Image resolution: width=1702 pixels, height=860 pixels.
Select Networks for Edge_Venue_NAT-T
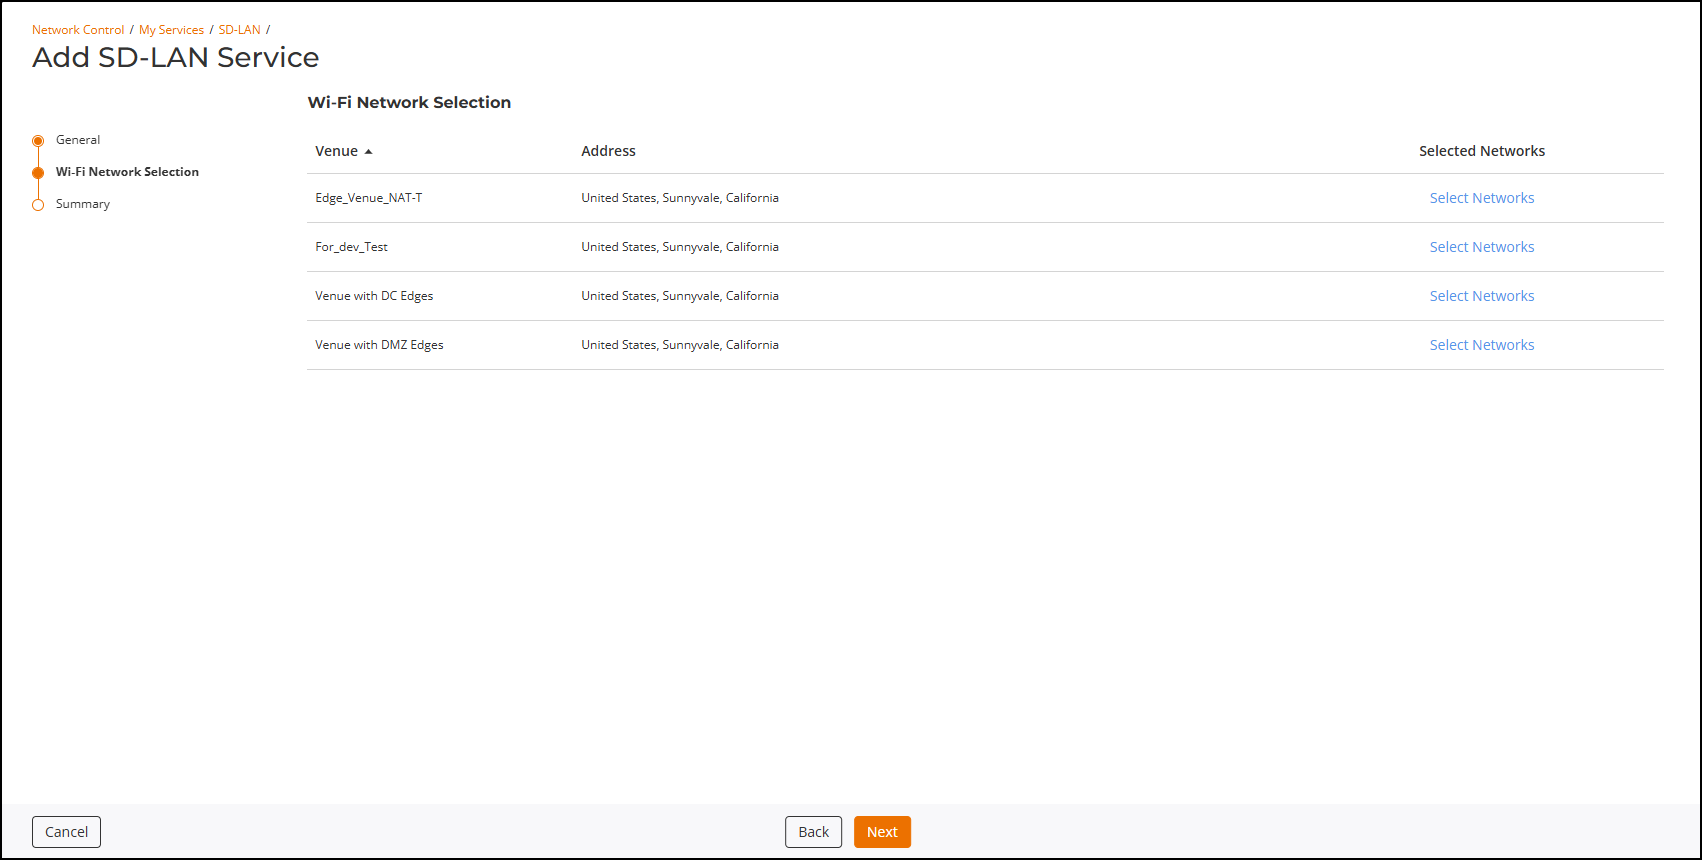pyautogui.click(x=1481, y=198)
